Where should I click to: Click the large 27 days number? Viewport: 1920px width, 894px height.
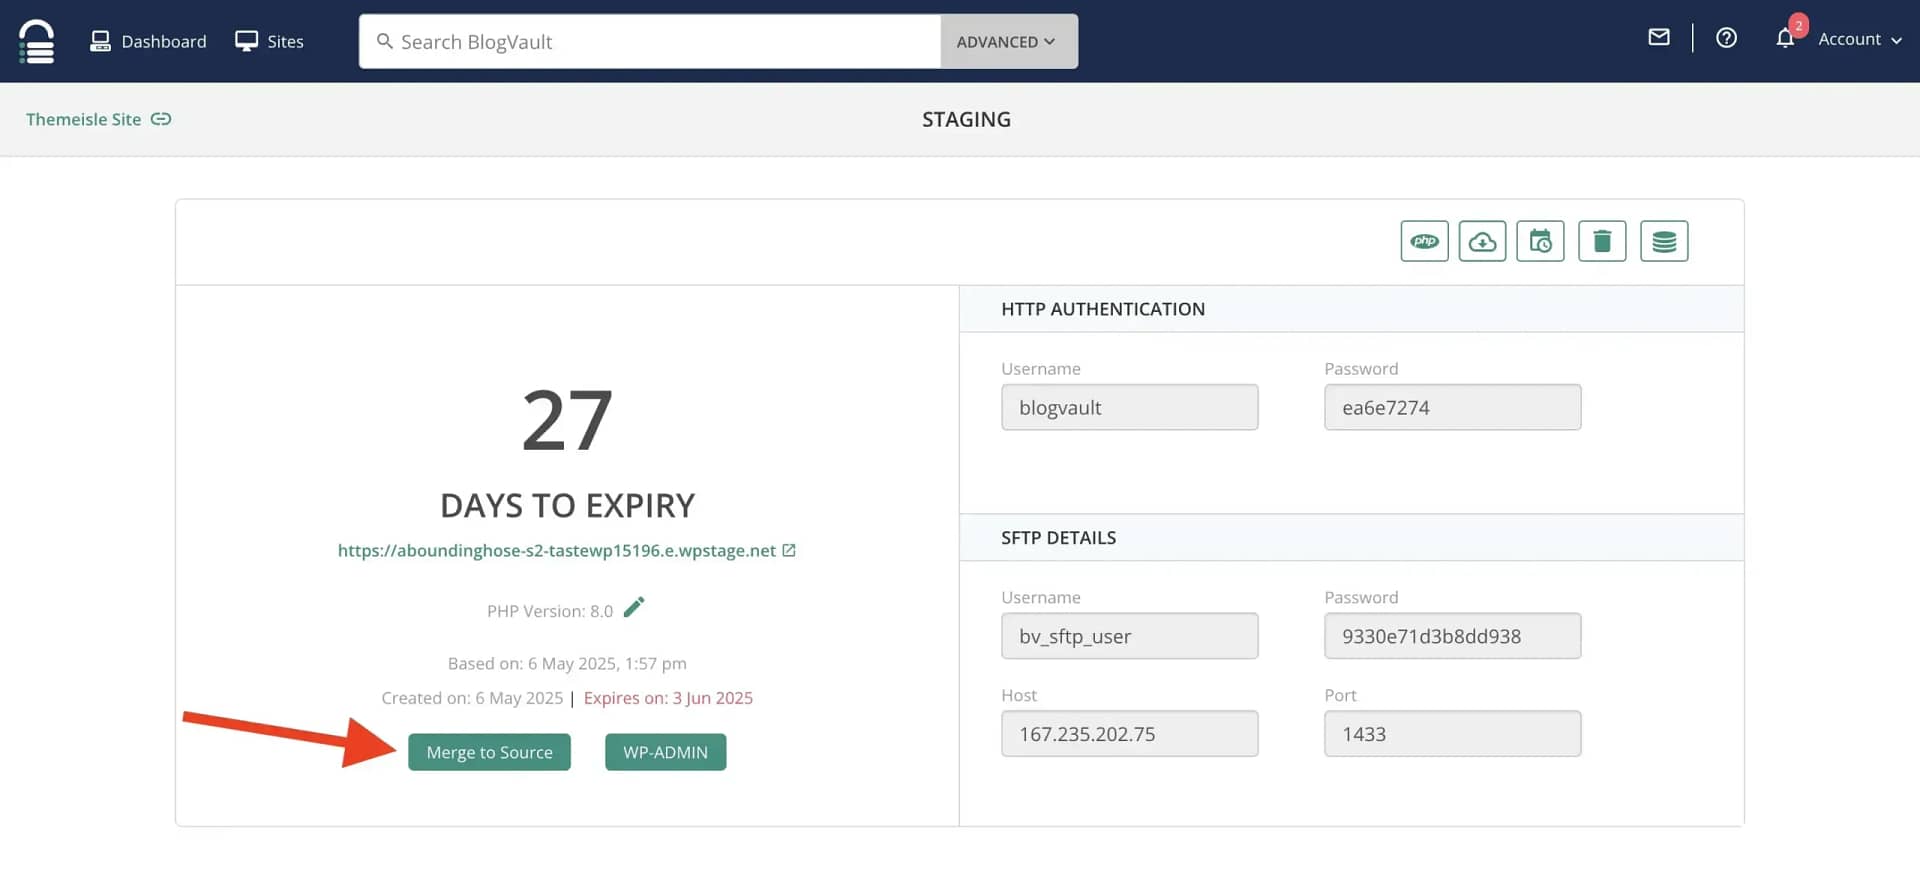(567, 421)
